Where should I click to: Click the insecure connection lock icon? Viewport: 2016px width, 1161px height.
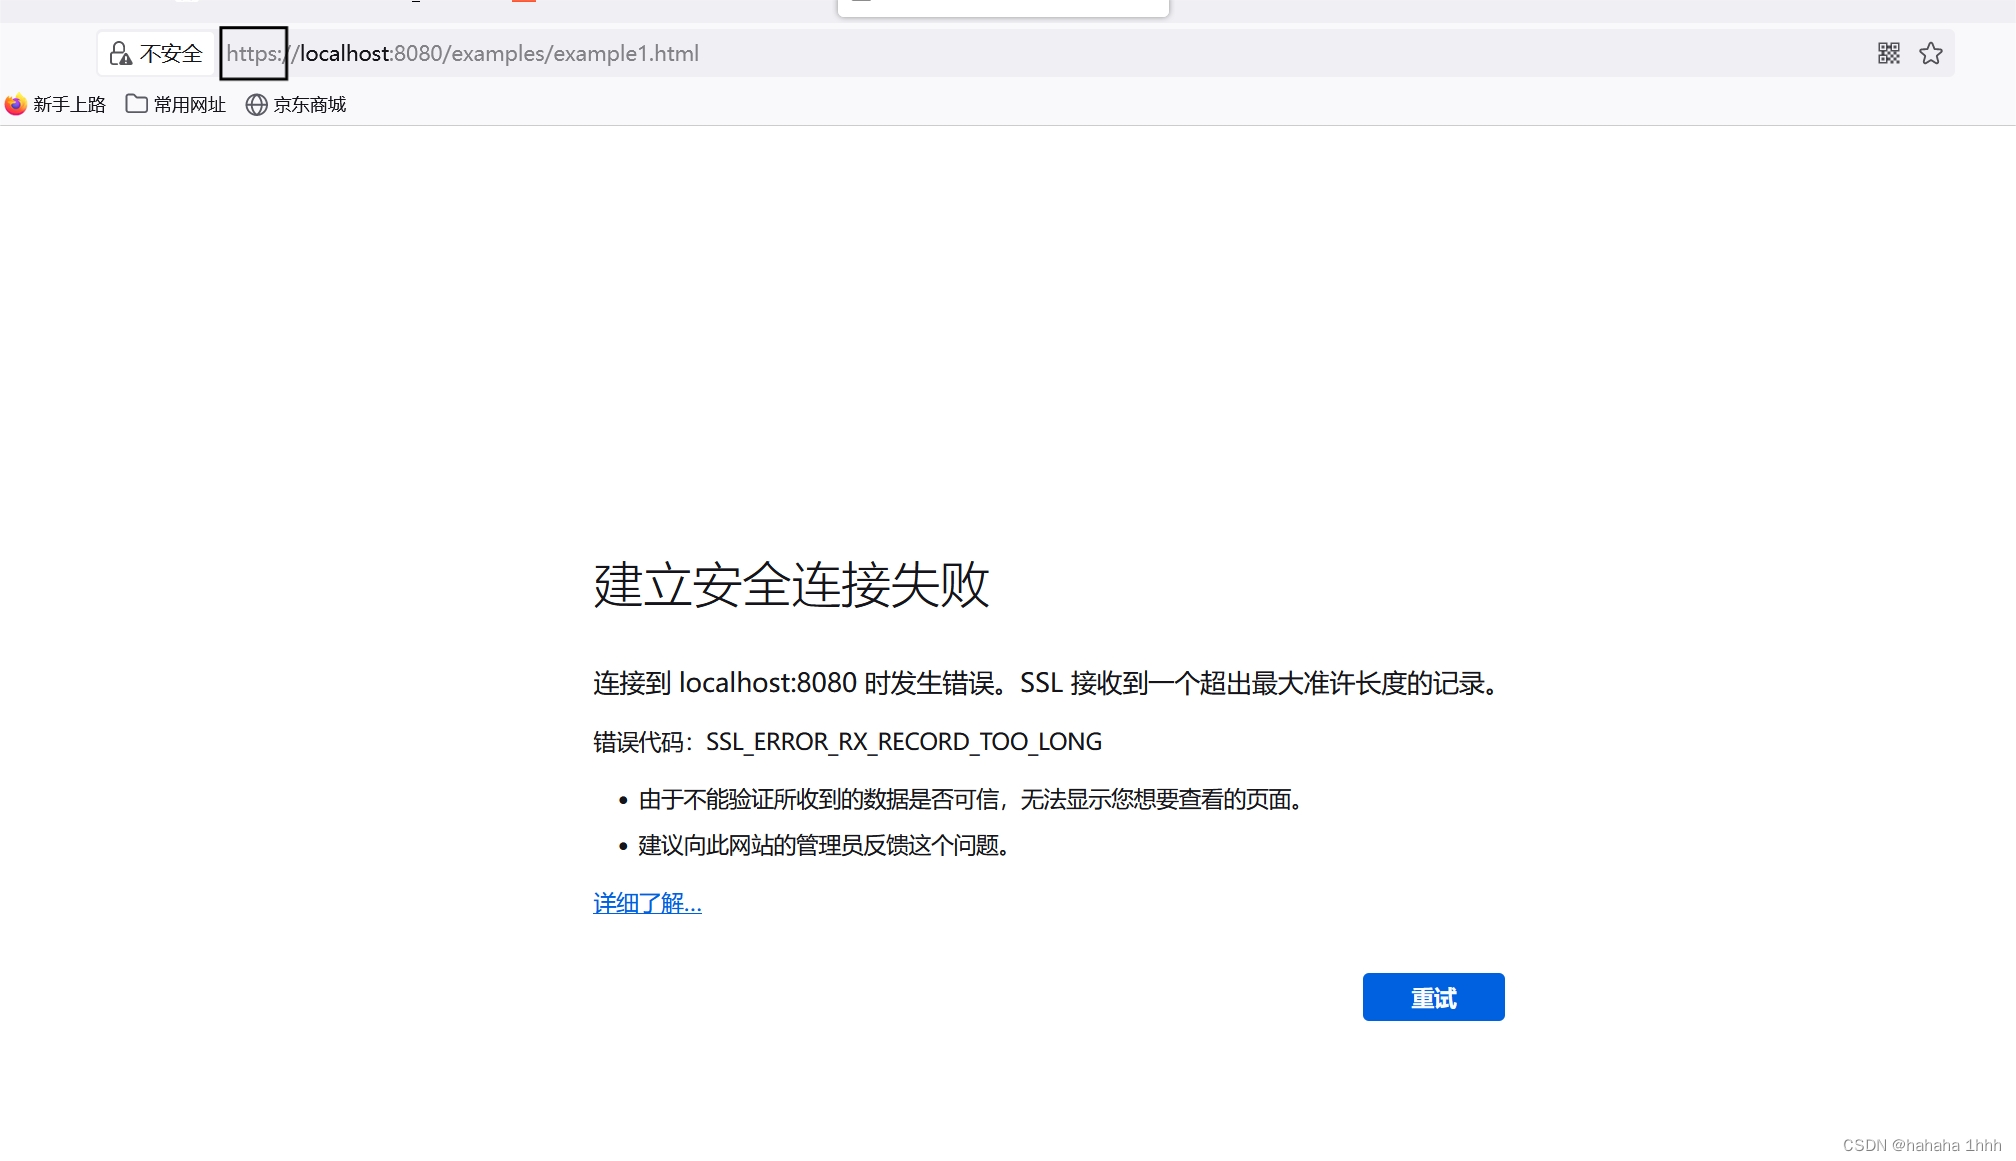[120, 53]
